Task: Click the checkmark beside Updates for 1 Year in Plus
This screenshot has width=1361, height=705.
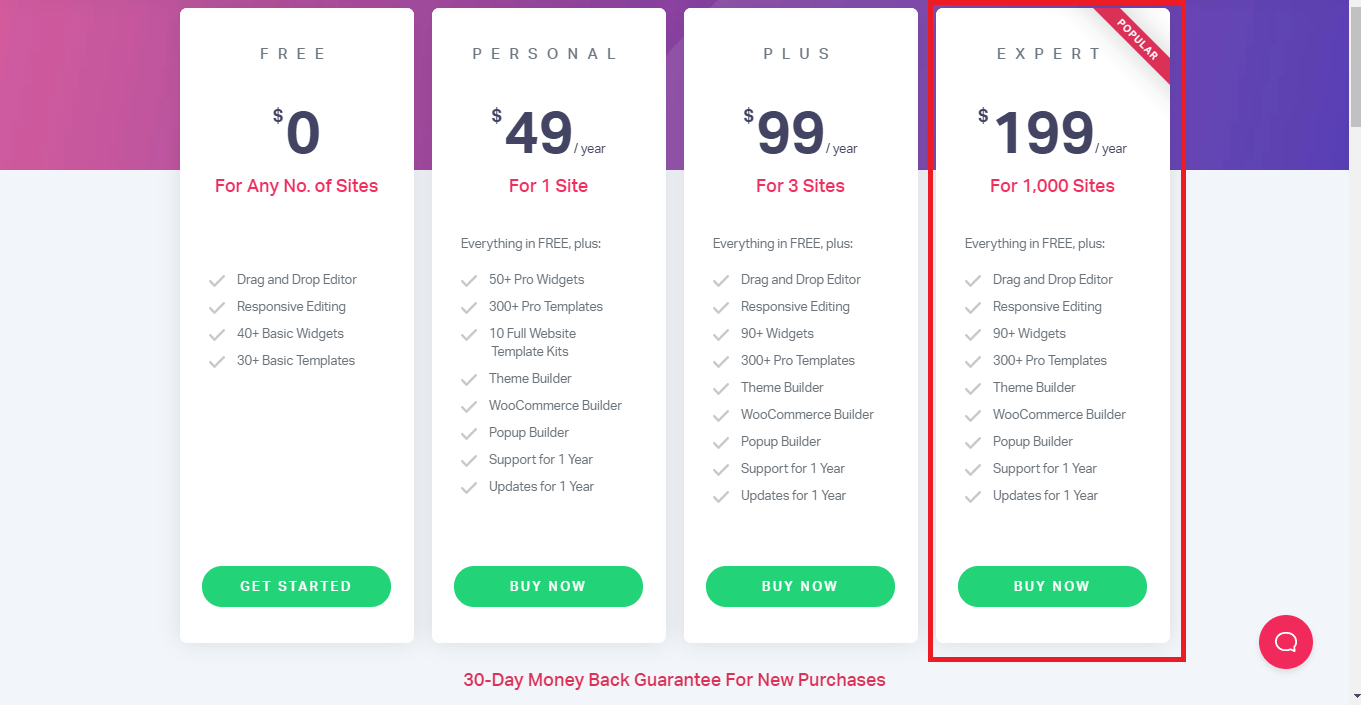Action: click(x=721, y=495)
